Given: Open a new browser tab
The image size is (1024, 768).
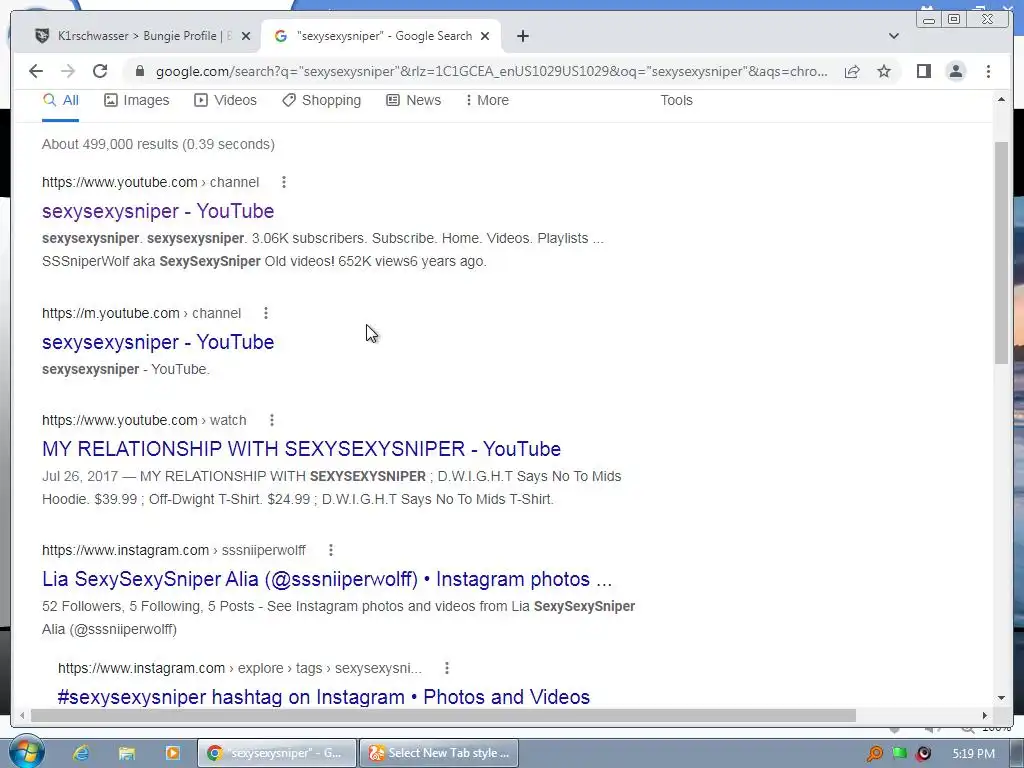Looking at the screenshot, I should pyautogui.click(x=522, y=36).
